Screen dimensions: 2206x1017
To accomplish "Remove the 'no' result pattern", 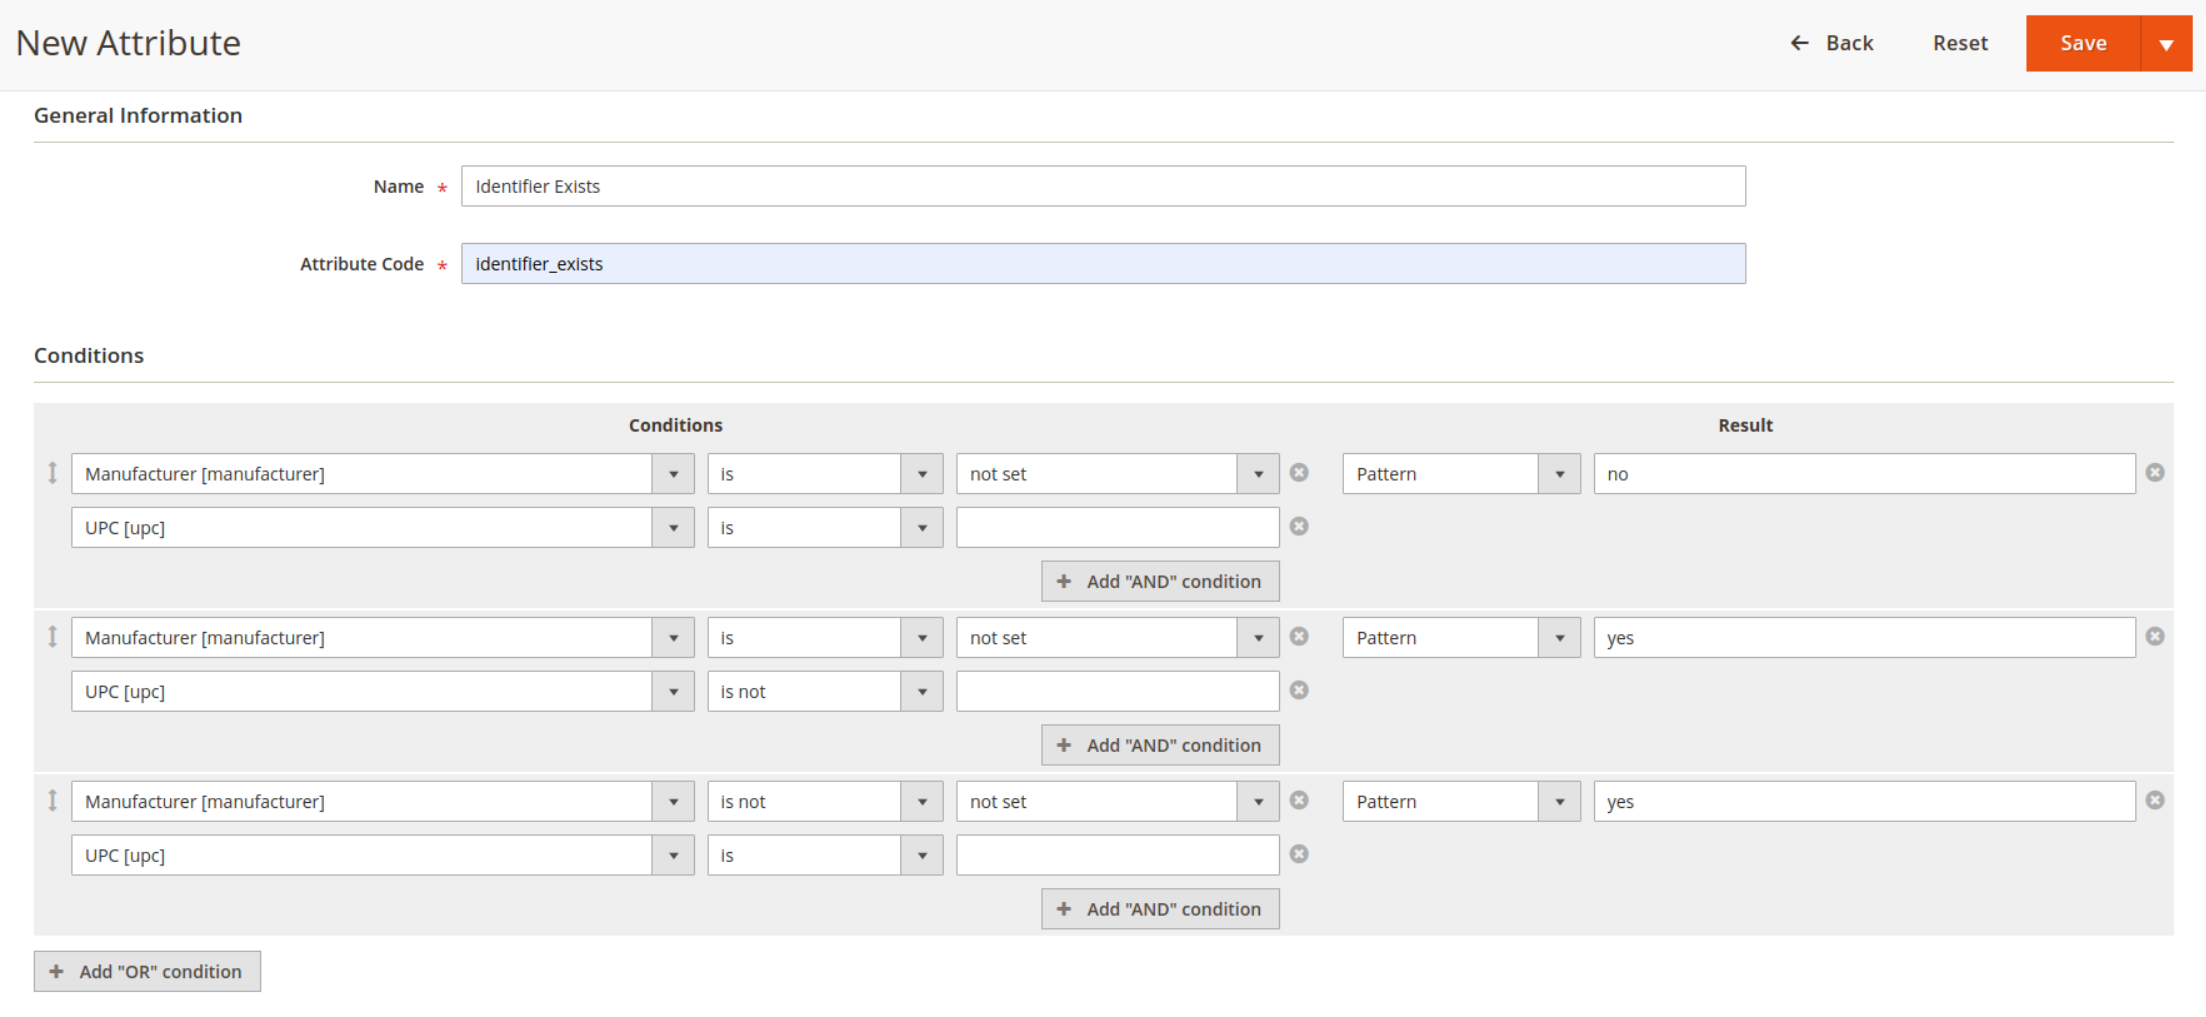I will click(2155, 473).
